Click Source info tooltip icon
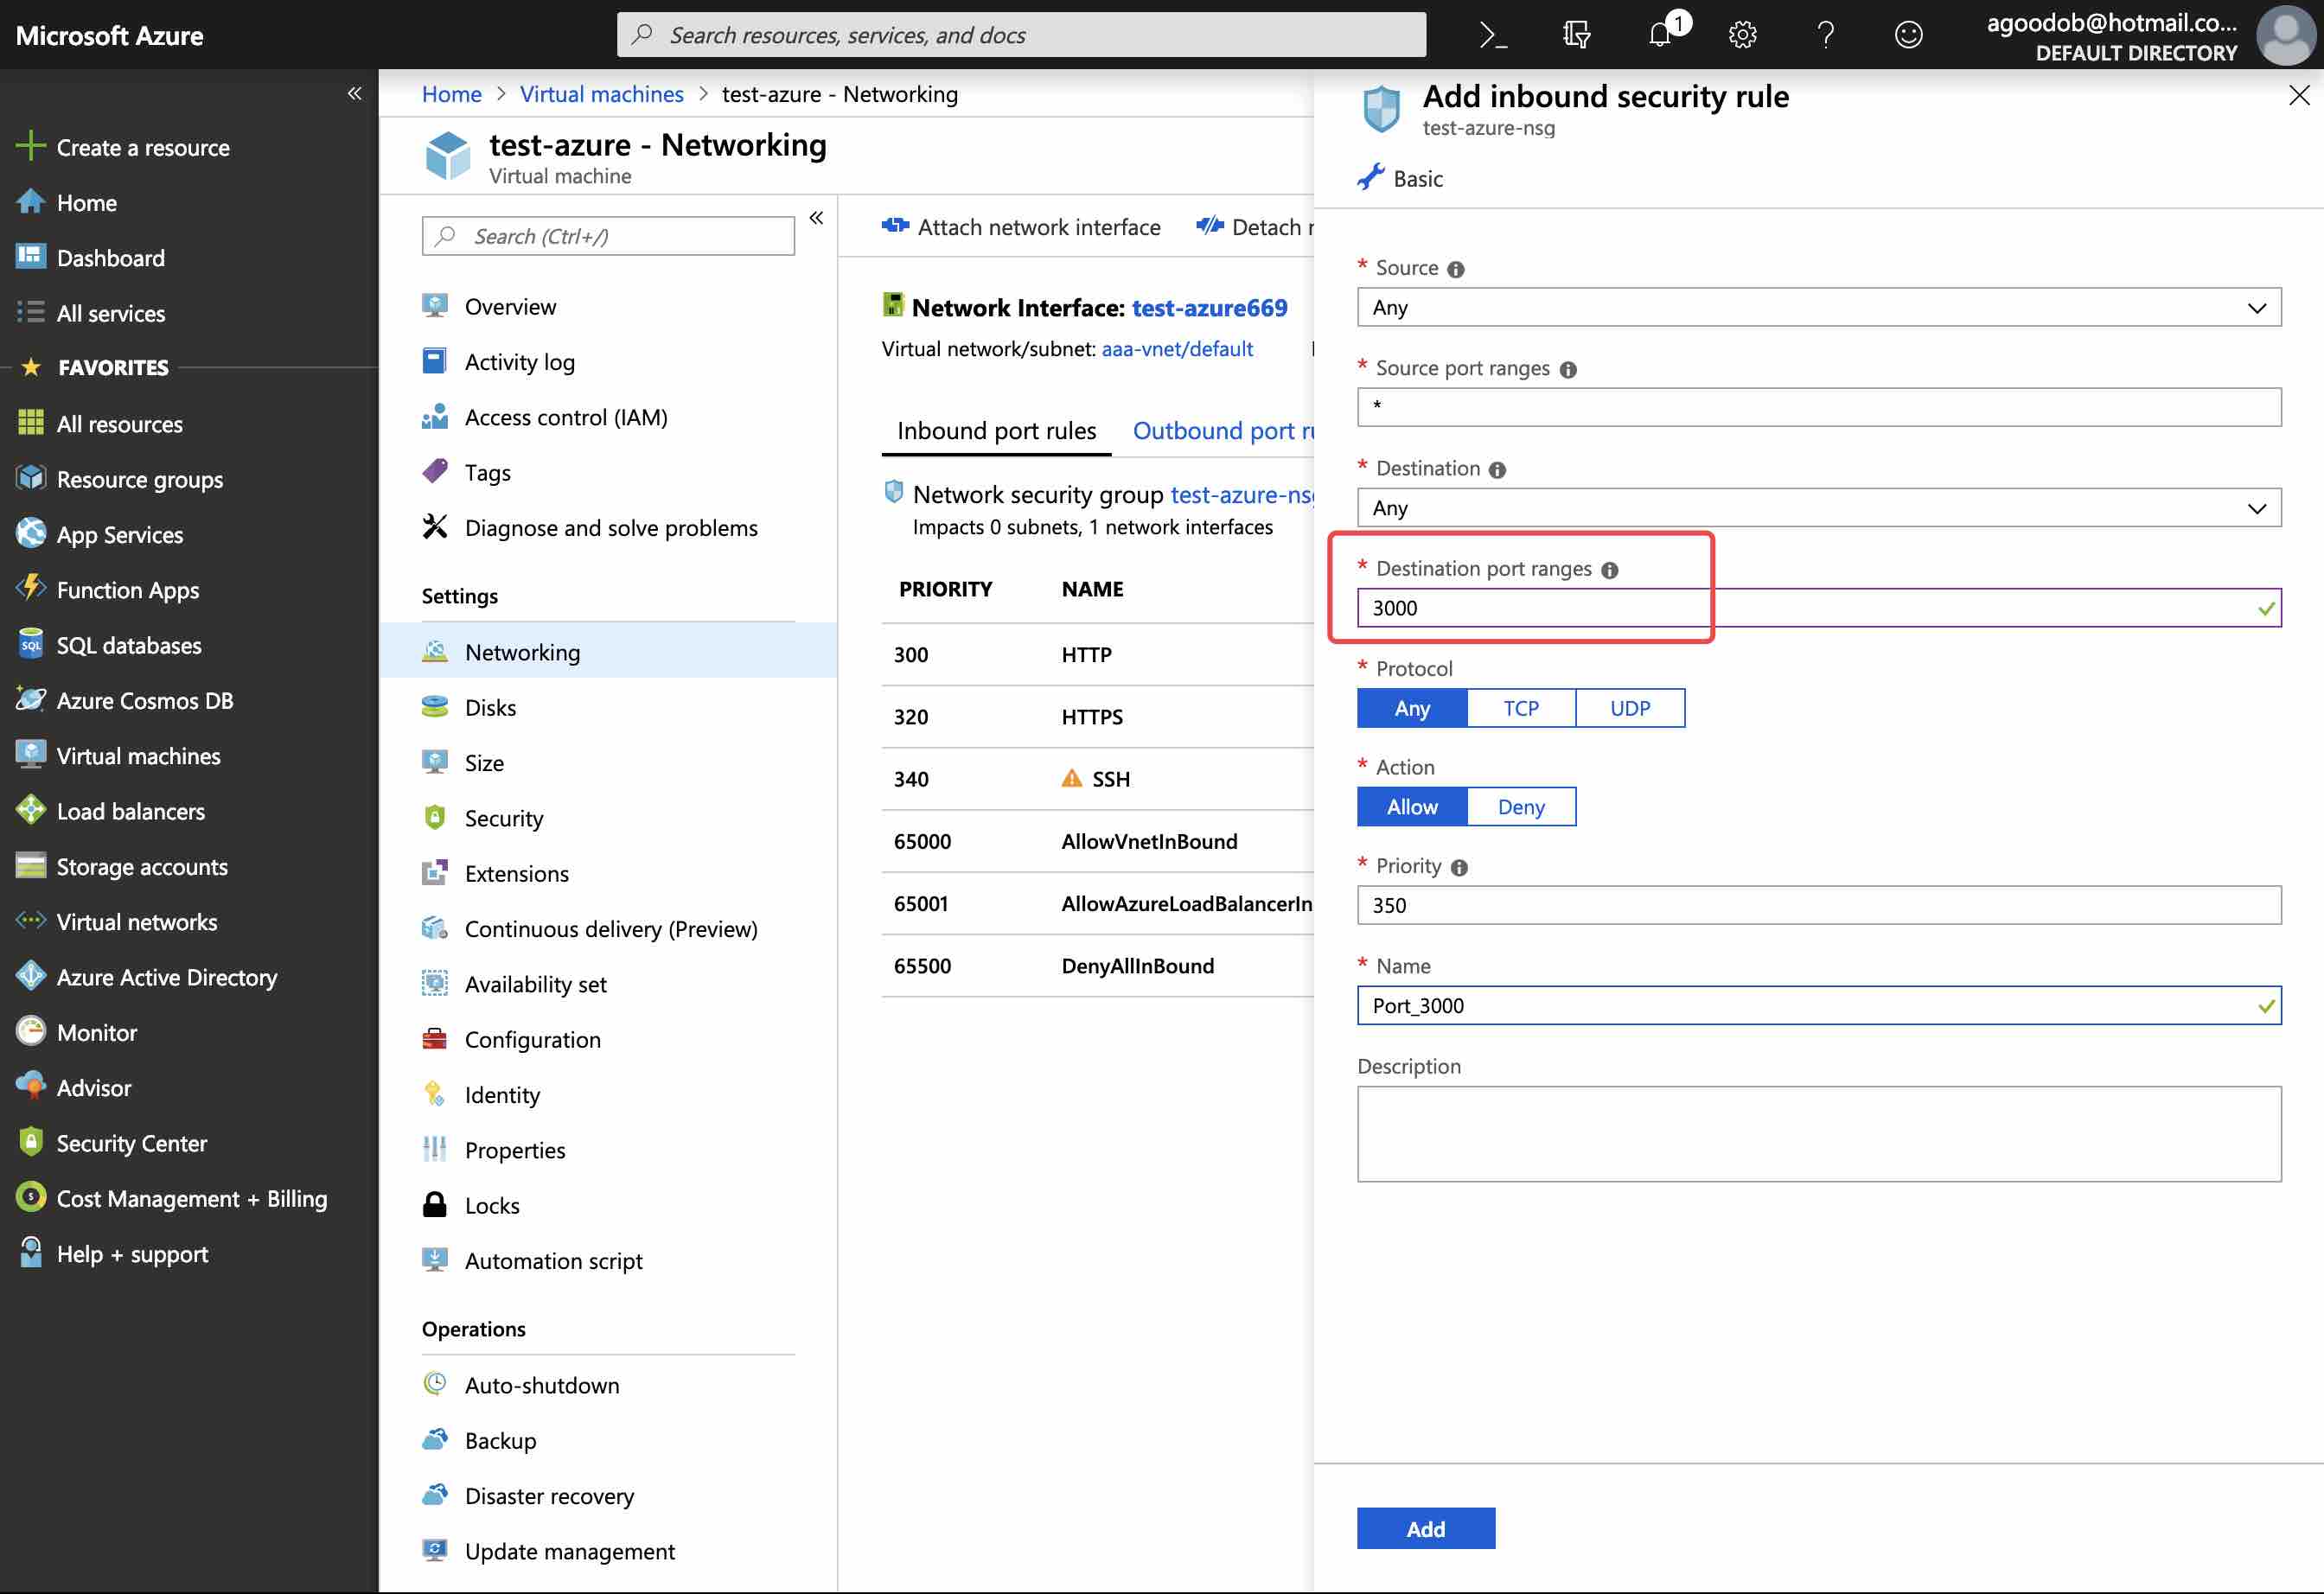 [1456, 269]
